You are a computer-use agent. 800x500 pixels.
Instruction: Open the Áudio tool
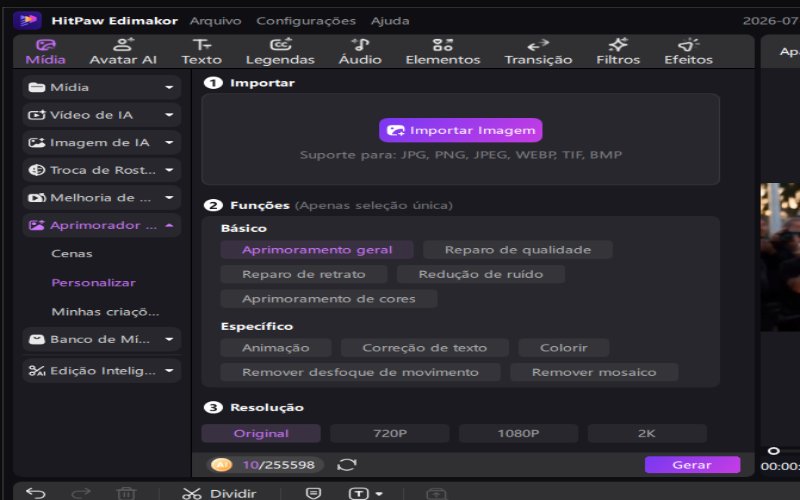tap(360, 52)
